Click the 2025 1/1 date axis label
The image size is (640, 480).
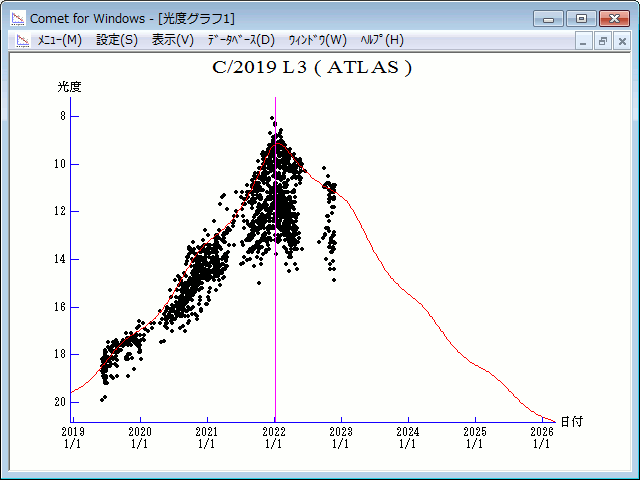click(x=475, y=437)
